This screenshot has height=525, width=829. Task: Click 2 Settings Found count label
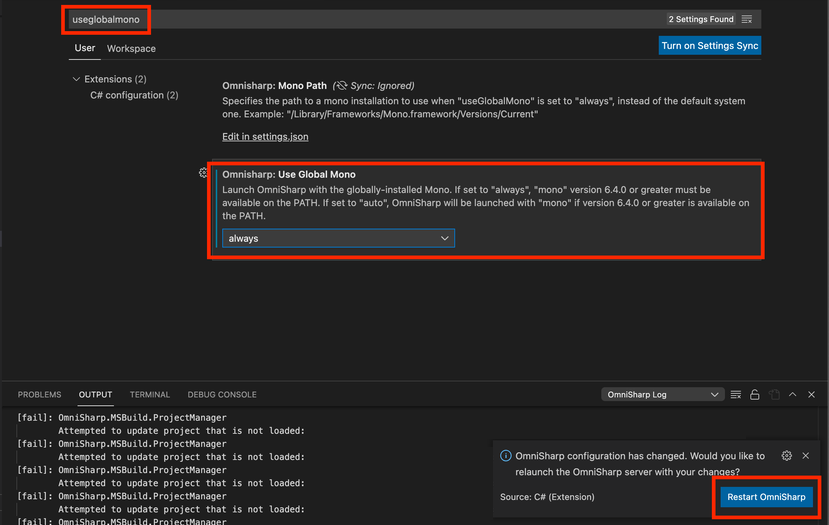click(701, 19)
